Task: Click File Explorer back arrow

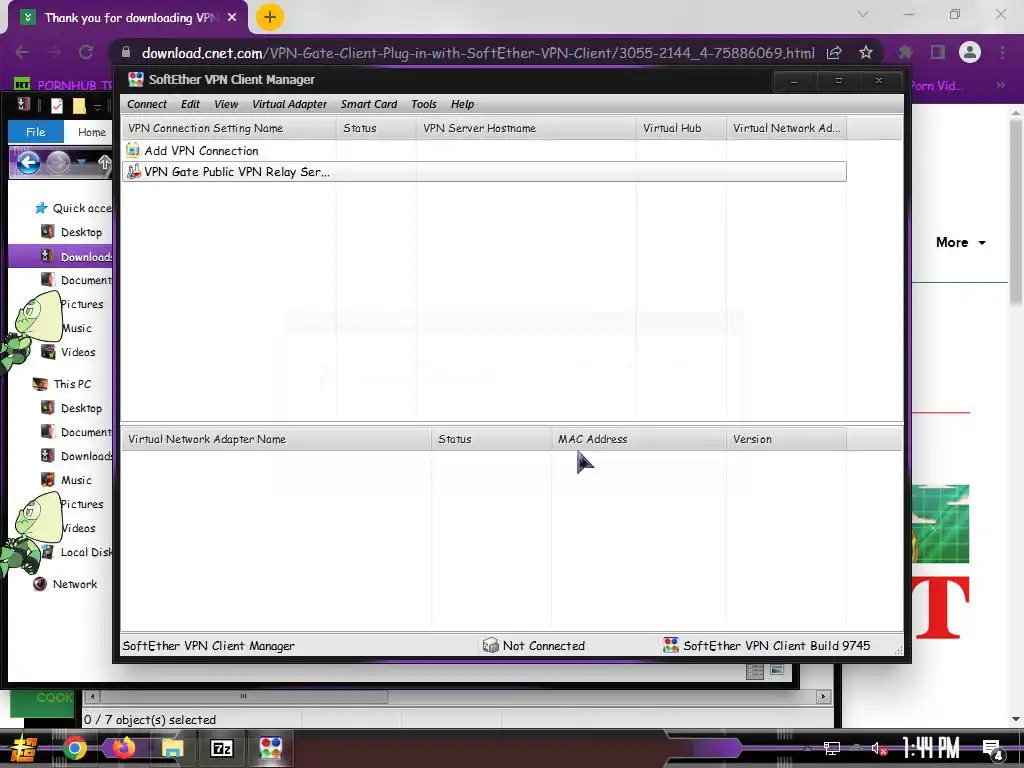Action: pyautogui.click(x=28, y=163)
